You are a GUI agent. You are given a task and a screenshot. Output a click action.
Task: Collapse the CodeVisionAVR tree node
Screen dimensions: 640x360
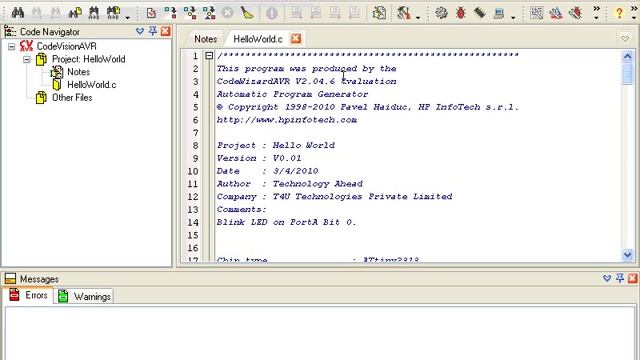click(12, 46)
